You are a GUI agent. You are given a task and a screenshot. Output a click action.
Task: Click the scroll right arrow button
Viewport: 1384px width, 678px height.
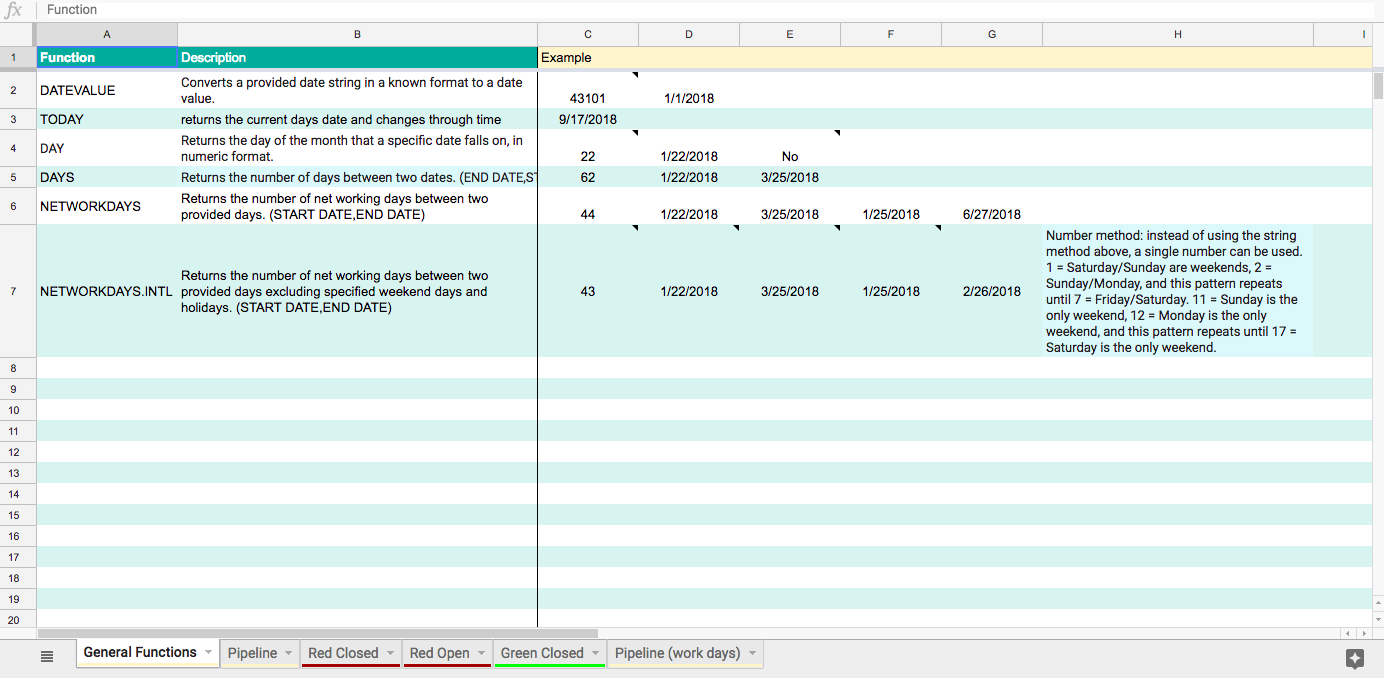click(x=1363, y=633)
